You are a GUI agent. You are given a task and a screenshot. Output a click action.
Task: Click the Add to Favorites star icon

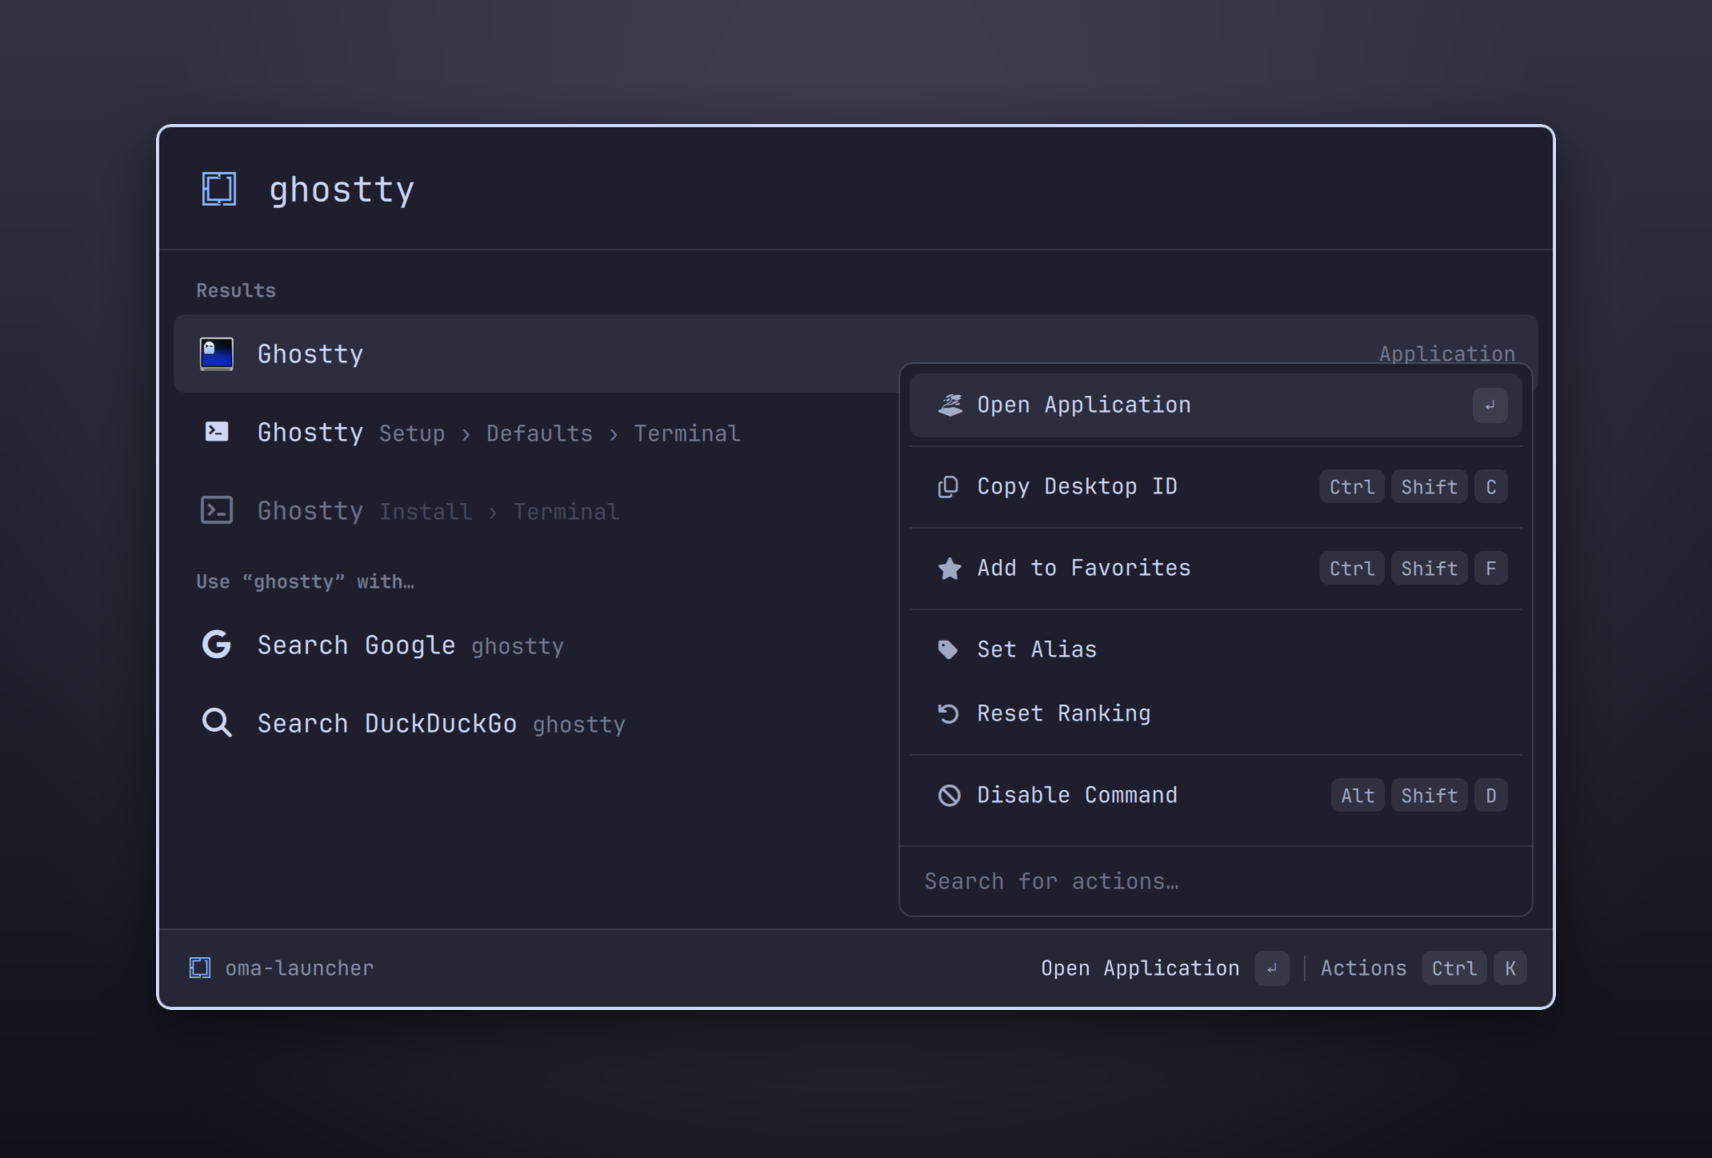coord(949,568)
